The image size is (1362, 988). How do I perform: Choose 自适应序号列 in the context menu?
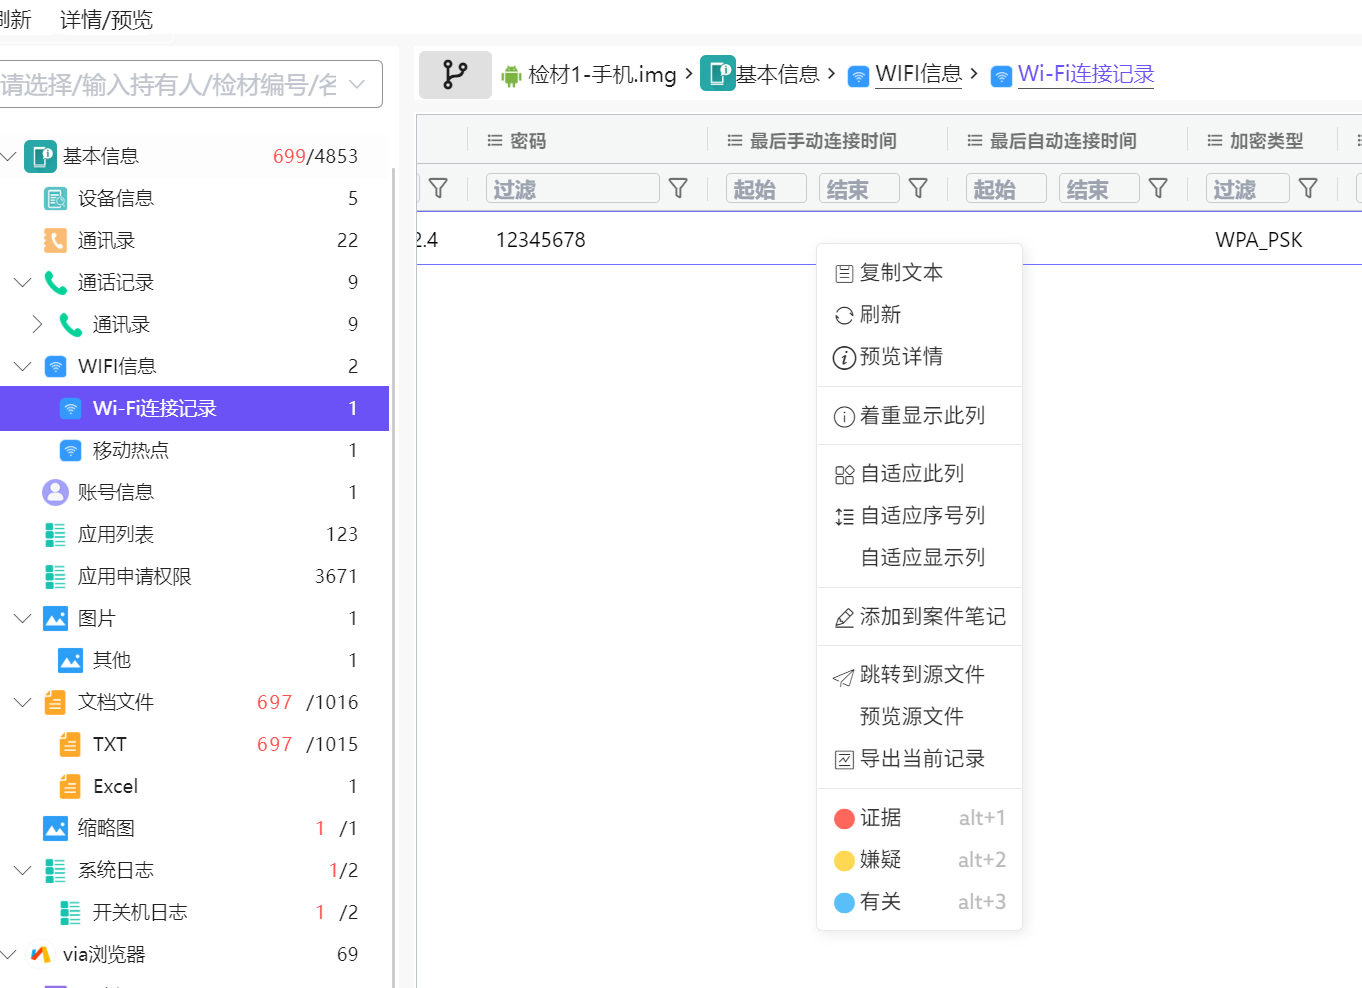coord(919,516)
